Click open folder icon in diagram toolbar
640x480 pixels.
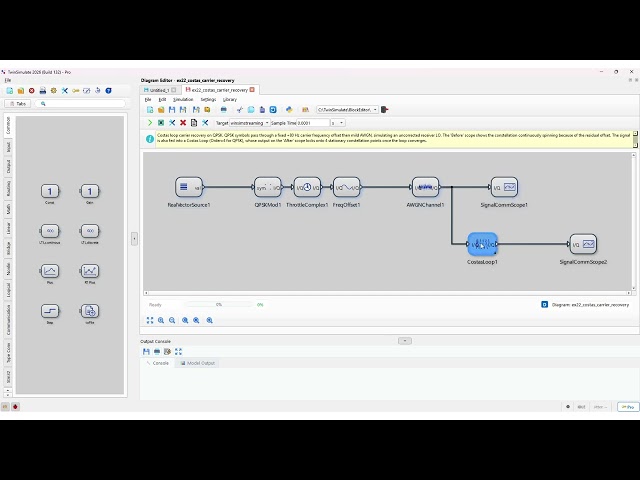pos(161,110)
